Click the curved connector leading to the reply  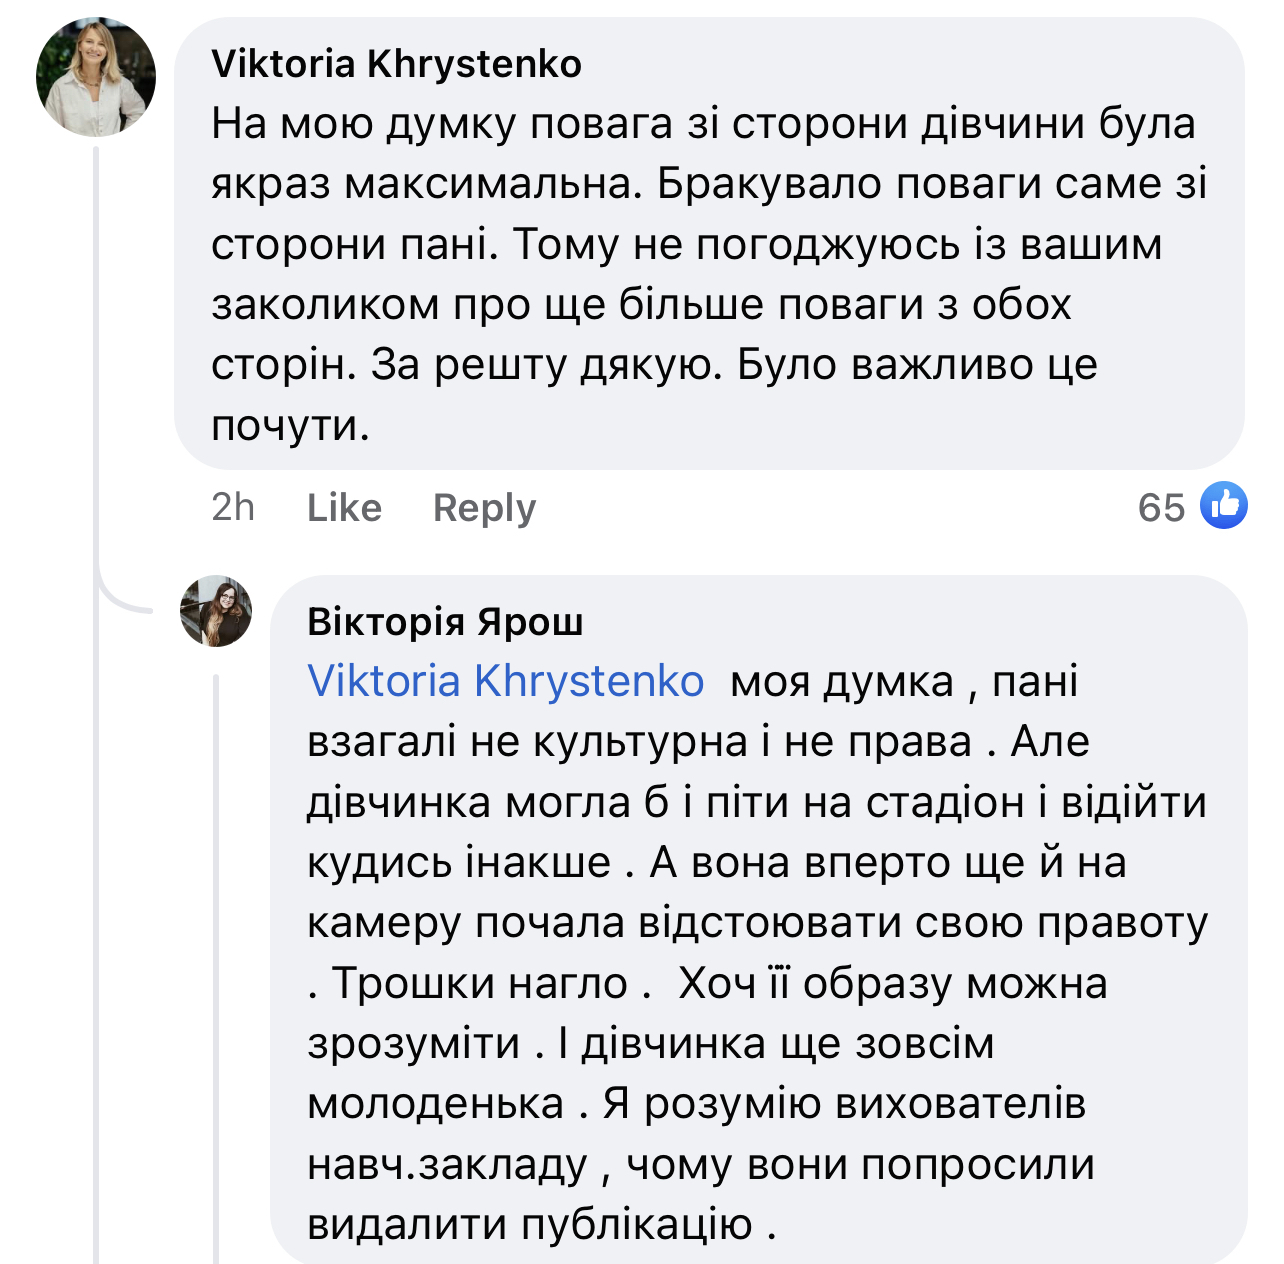click(x=120, y=598)
